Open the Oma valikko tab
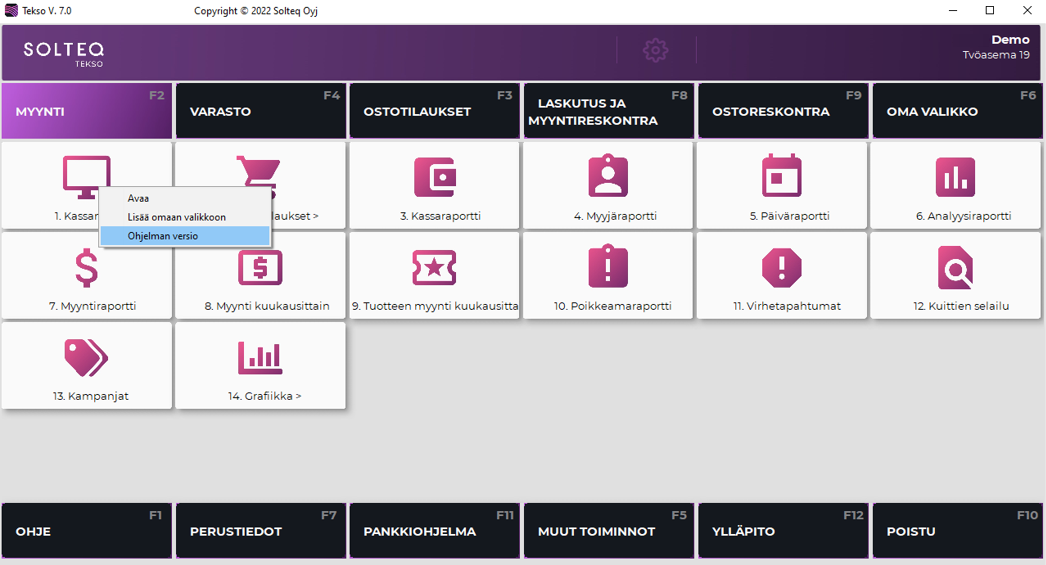Screen dimensions: 1046x565 pos(957,111)
